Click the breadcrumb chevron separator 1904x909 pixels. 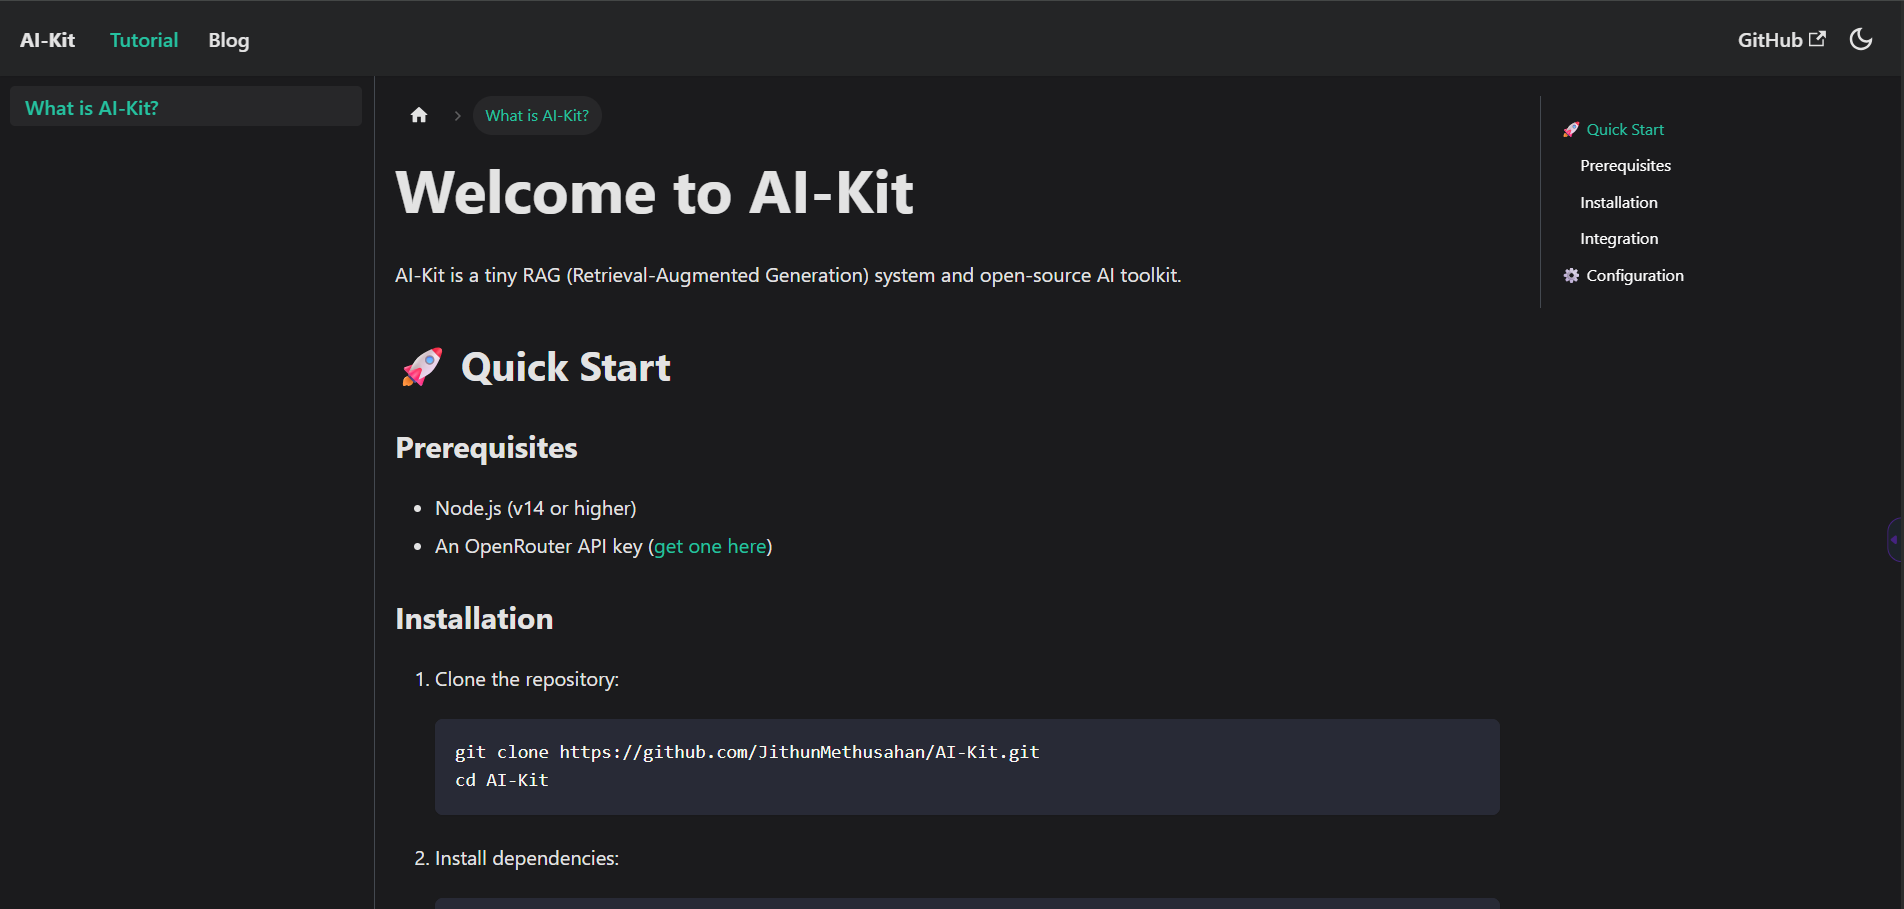[457, 115]
